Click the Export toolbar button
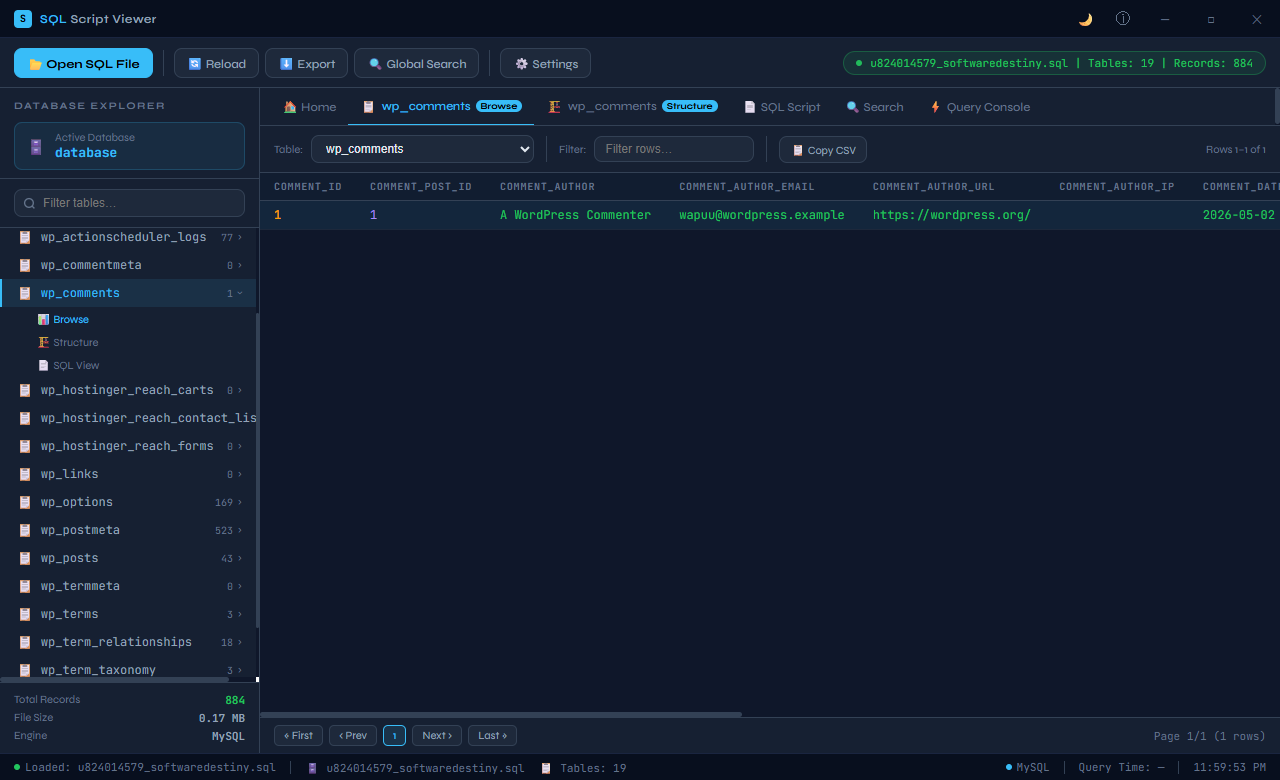Screen dimensions: 1280x780 point(307,63)
